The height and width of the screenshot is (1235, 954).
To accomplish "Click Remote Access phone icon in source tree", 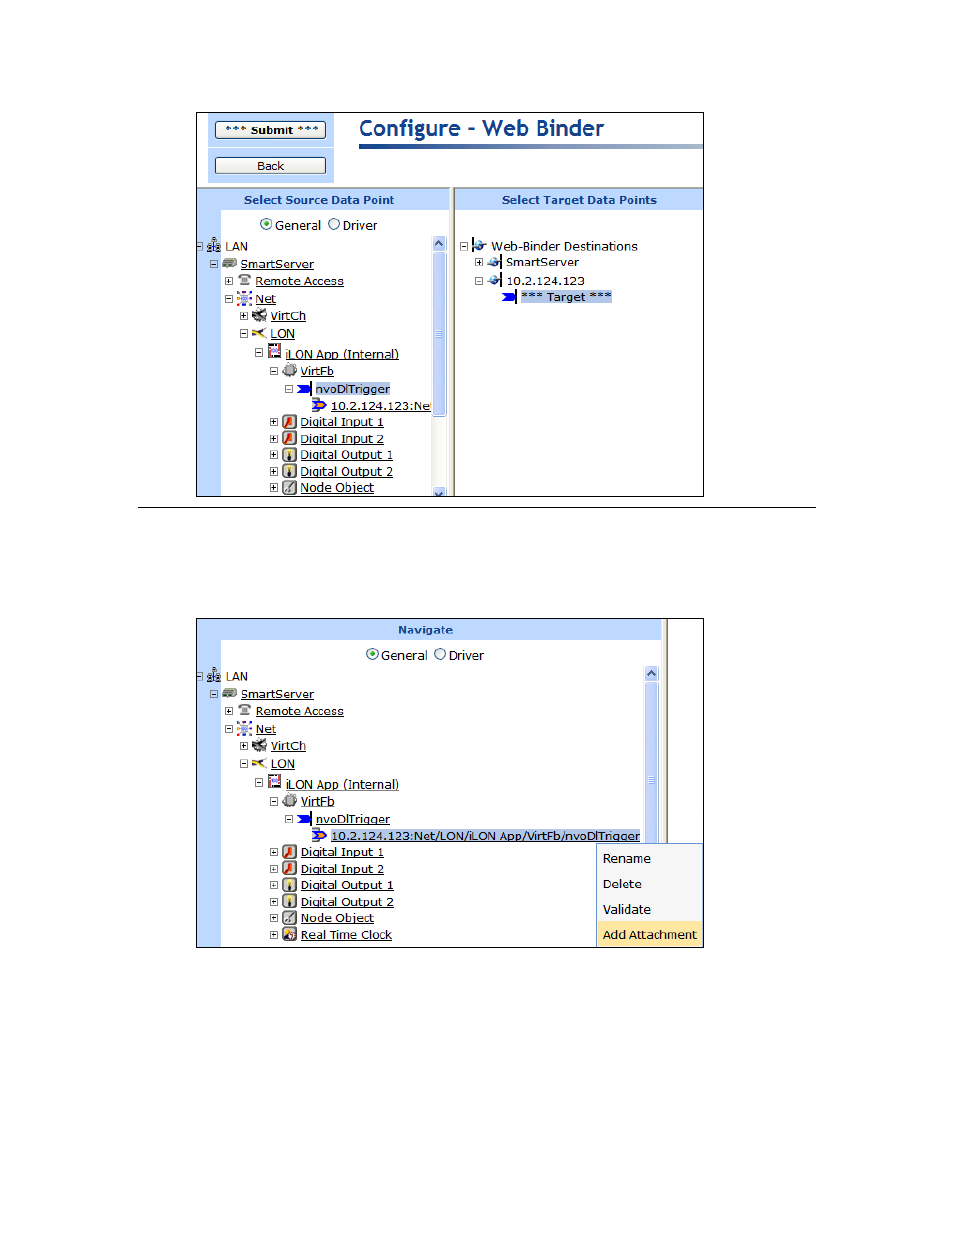I will (244, 281).
